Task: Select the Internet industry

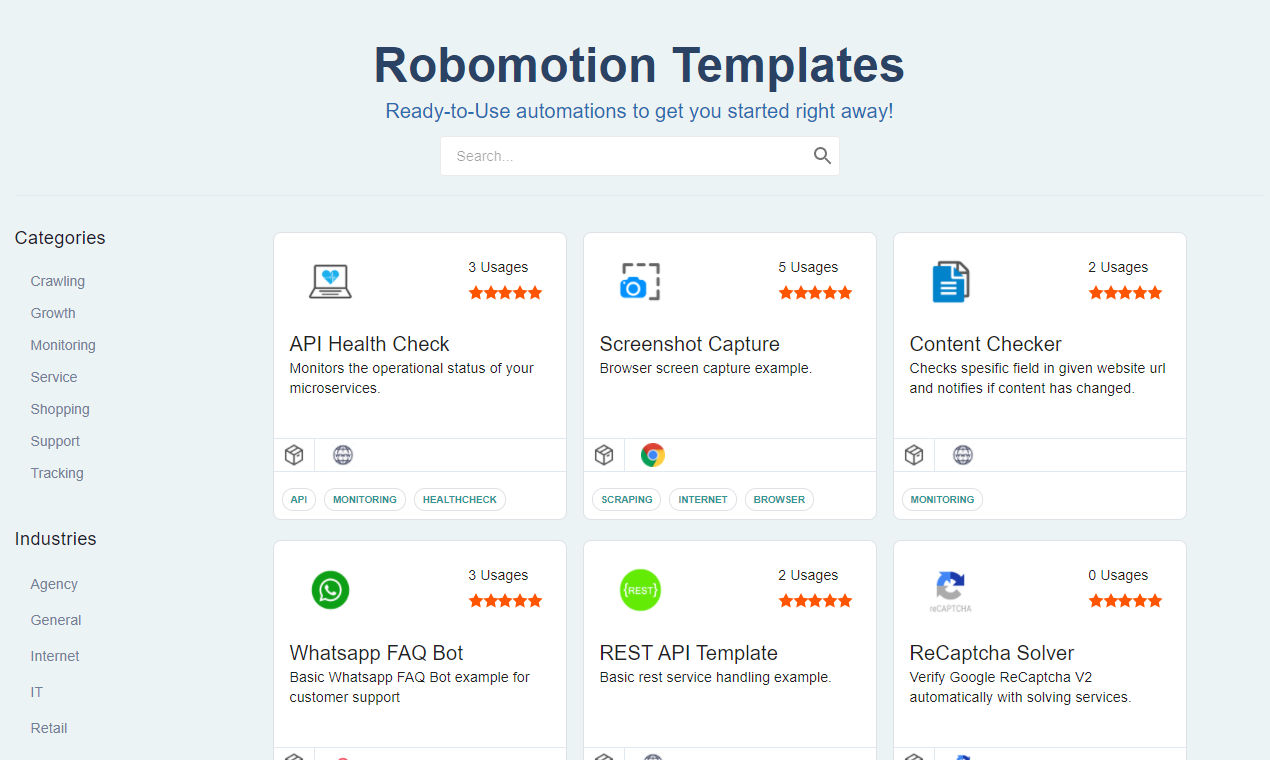Action: click(x=55, y=656)
